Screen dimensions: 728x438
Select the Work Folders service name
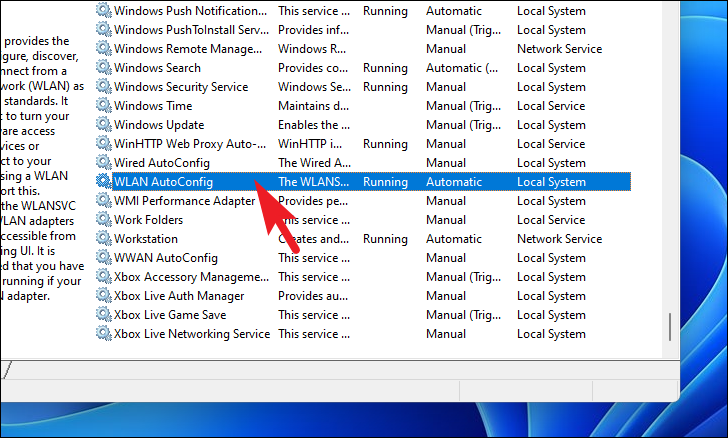149,220
